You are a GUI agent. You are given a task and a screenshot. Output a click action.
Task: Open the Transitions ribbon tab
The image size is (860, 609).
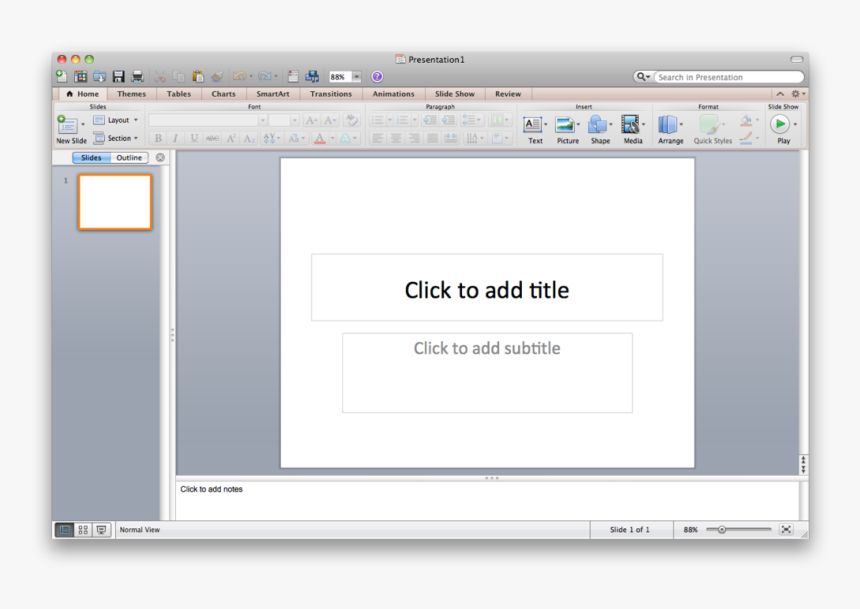330,94
